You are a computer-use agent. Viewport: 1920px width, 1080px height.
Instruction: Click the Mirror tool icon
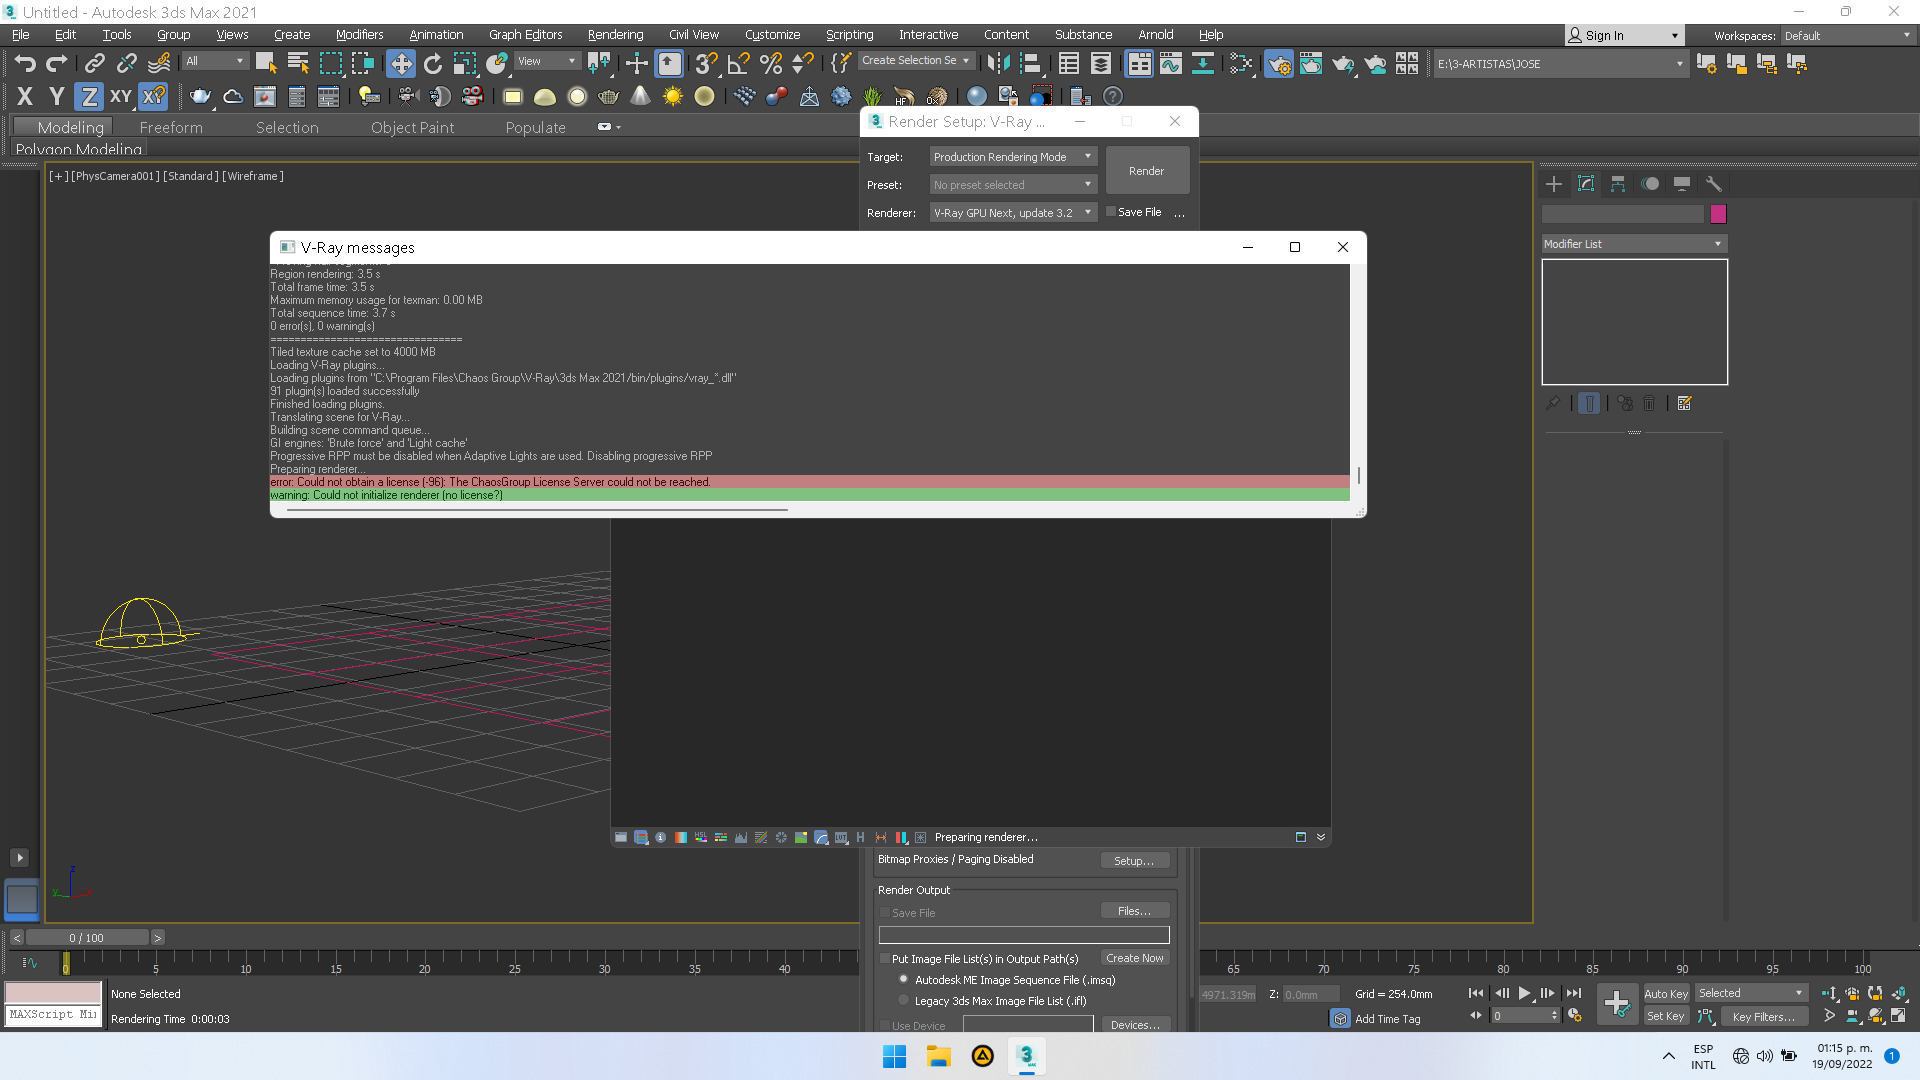point(997,64)
